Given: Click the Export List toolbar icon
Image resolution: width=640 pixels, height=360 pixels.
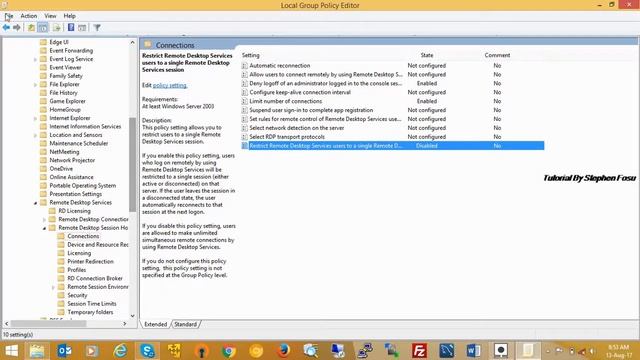Looking at the screenshot, I should [57, 27].
